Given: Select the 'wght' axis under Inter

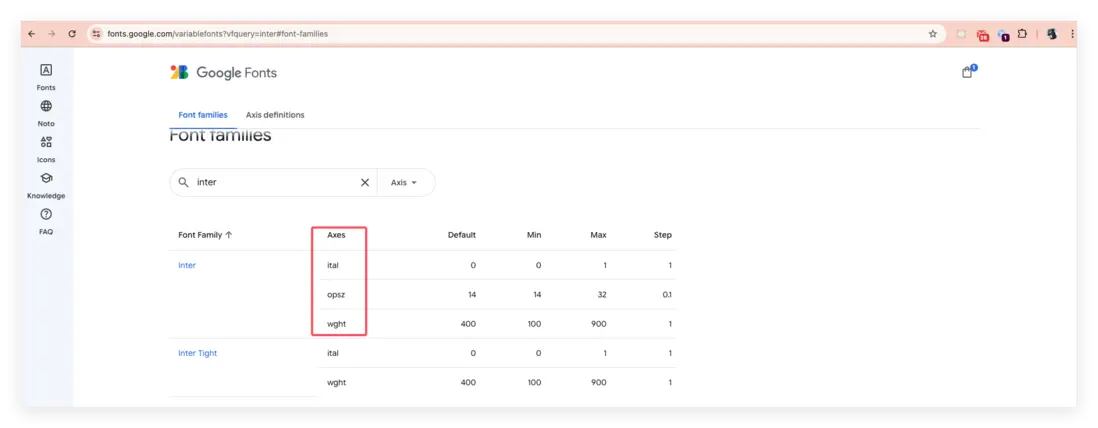Looking at the screenshot, I should click(336, 324).
